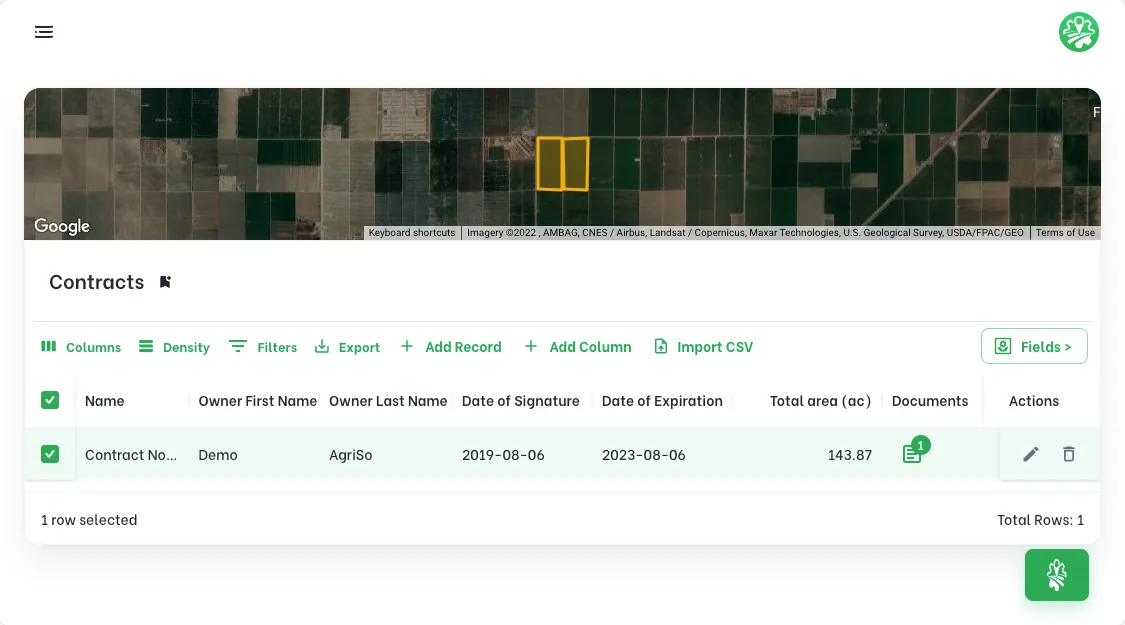Delete contract using the trash icon
This screenshot has width=1125, height=625.
point(1069,454)
